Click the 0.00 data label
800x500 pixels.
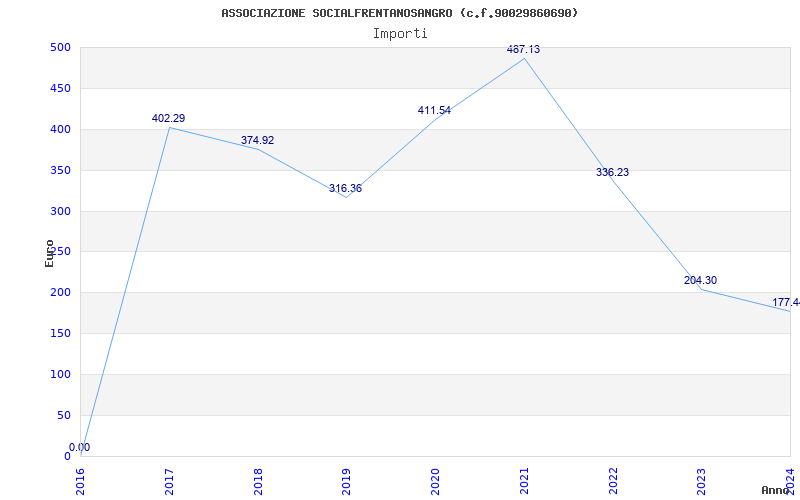click(80, 447)
